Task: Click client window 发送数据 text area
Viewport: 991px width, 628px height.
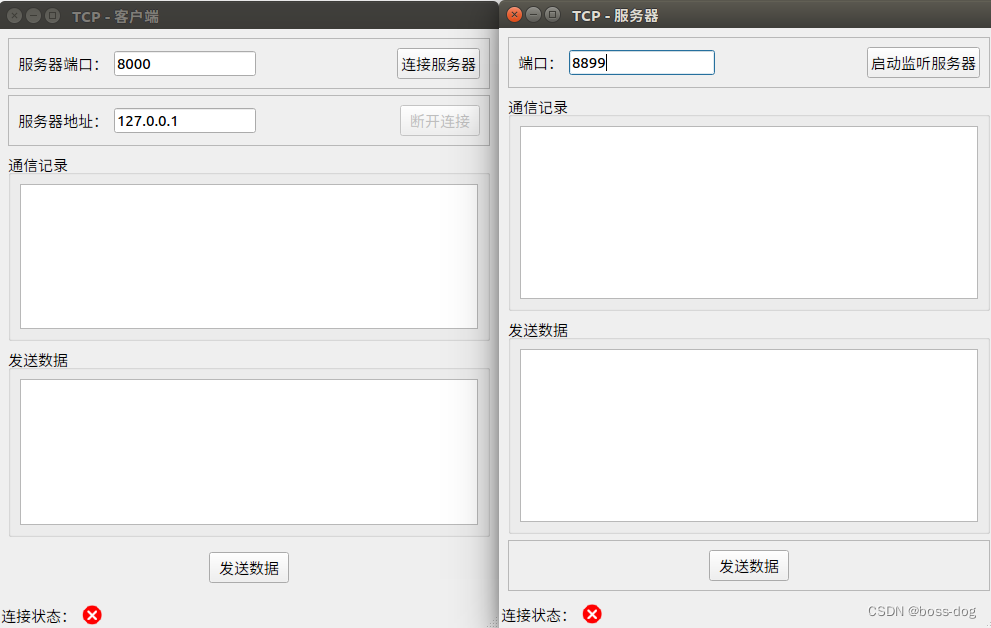Action: click(248, 452)
